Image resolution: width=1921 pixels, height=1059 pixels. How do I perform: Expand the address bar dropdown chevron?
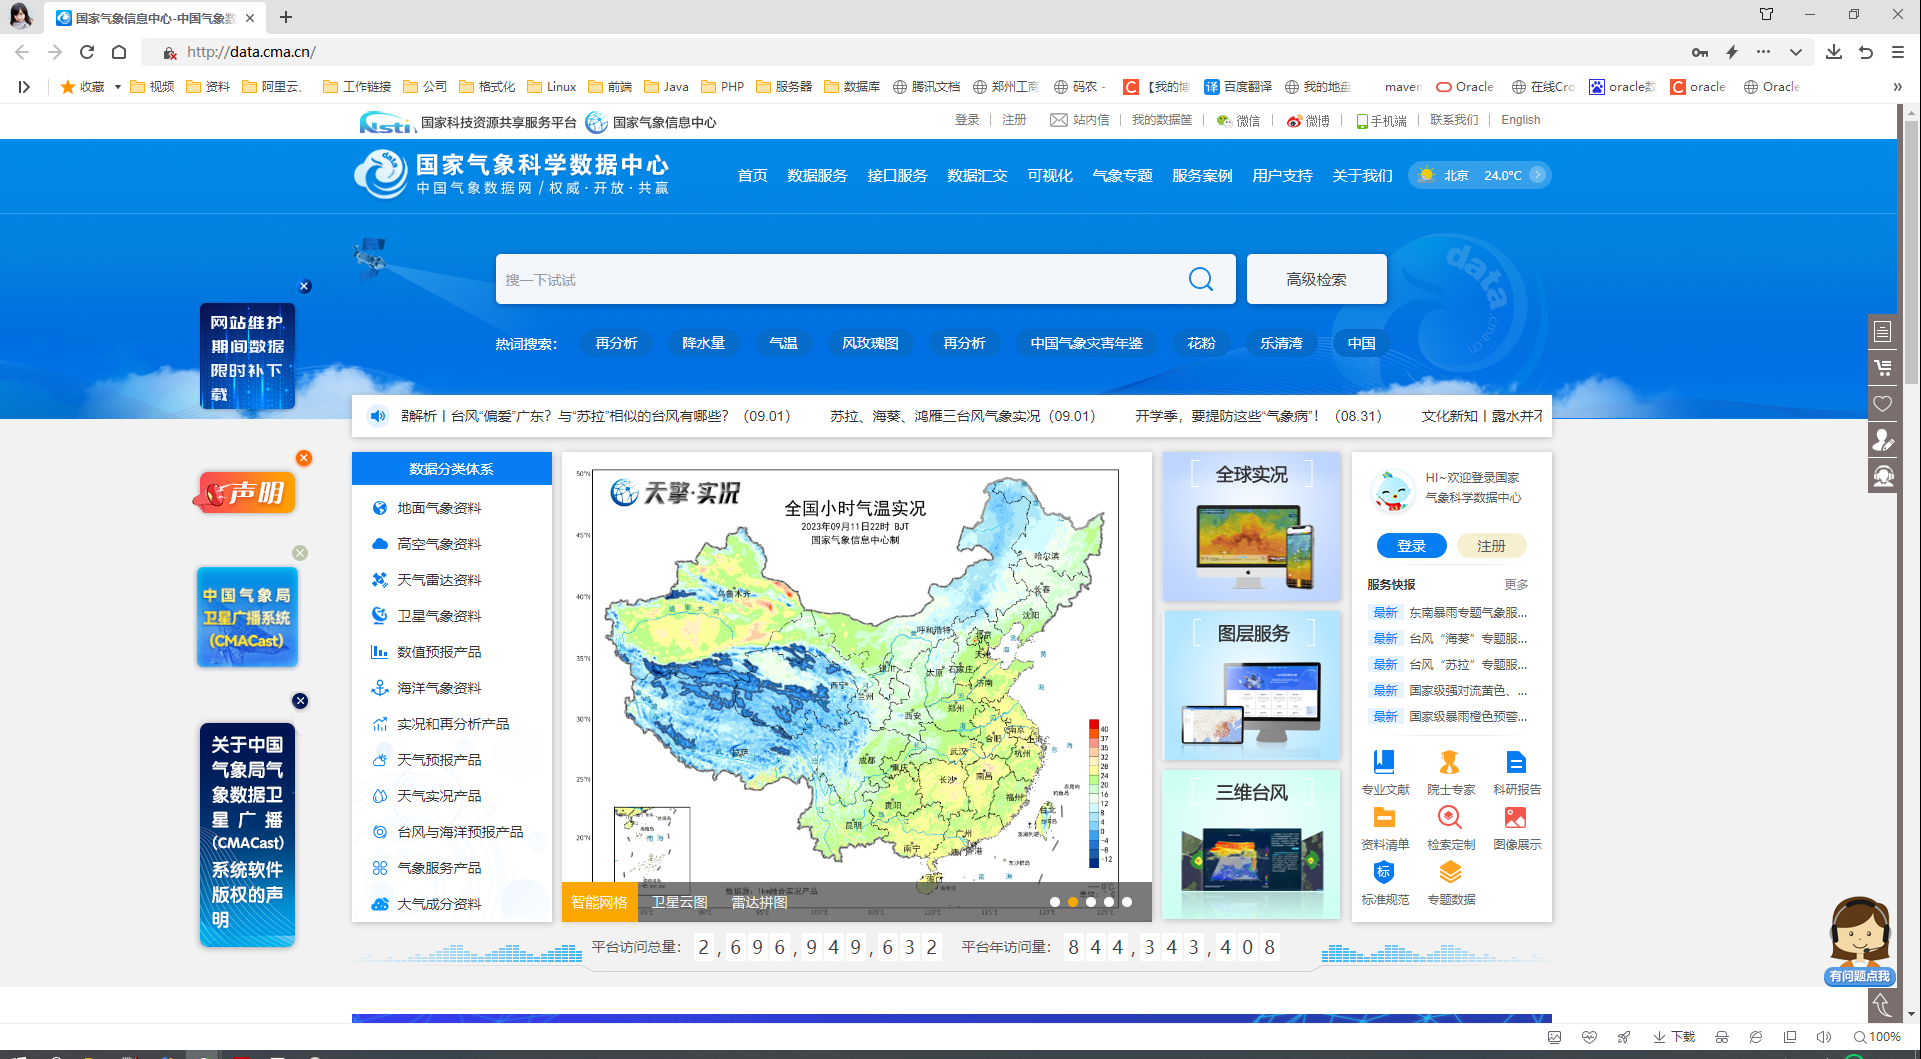pyautogui.click(x=1796, y=52)
